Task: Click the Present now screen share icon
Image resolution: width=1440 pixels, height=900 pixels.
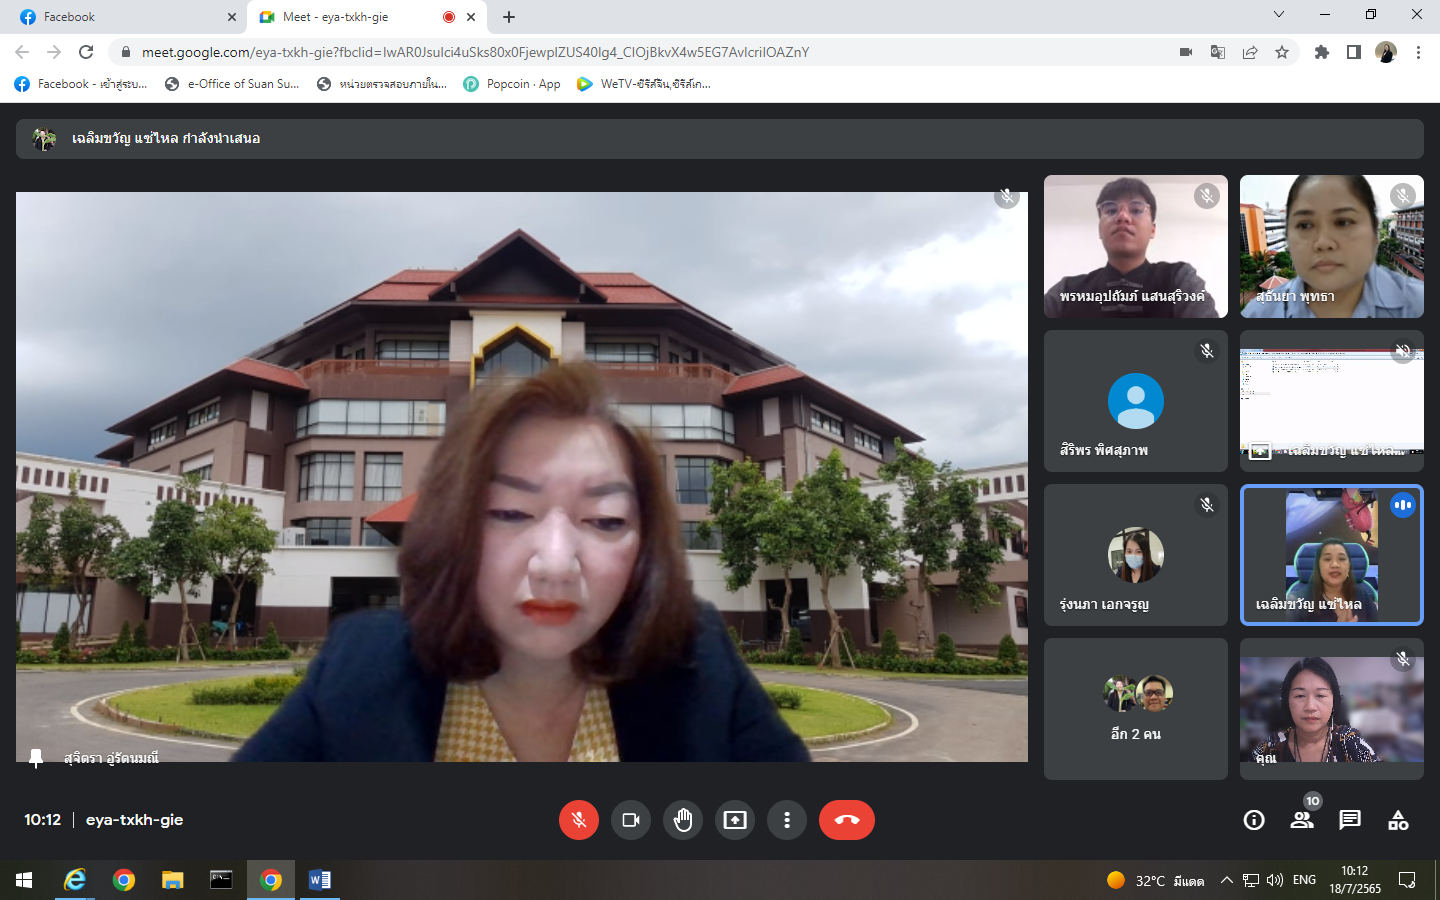Action: click(735, 820)
